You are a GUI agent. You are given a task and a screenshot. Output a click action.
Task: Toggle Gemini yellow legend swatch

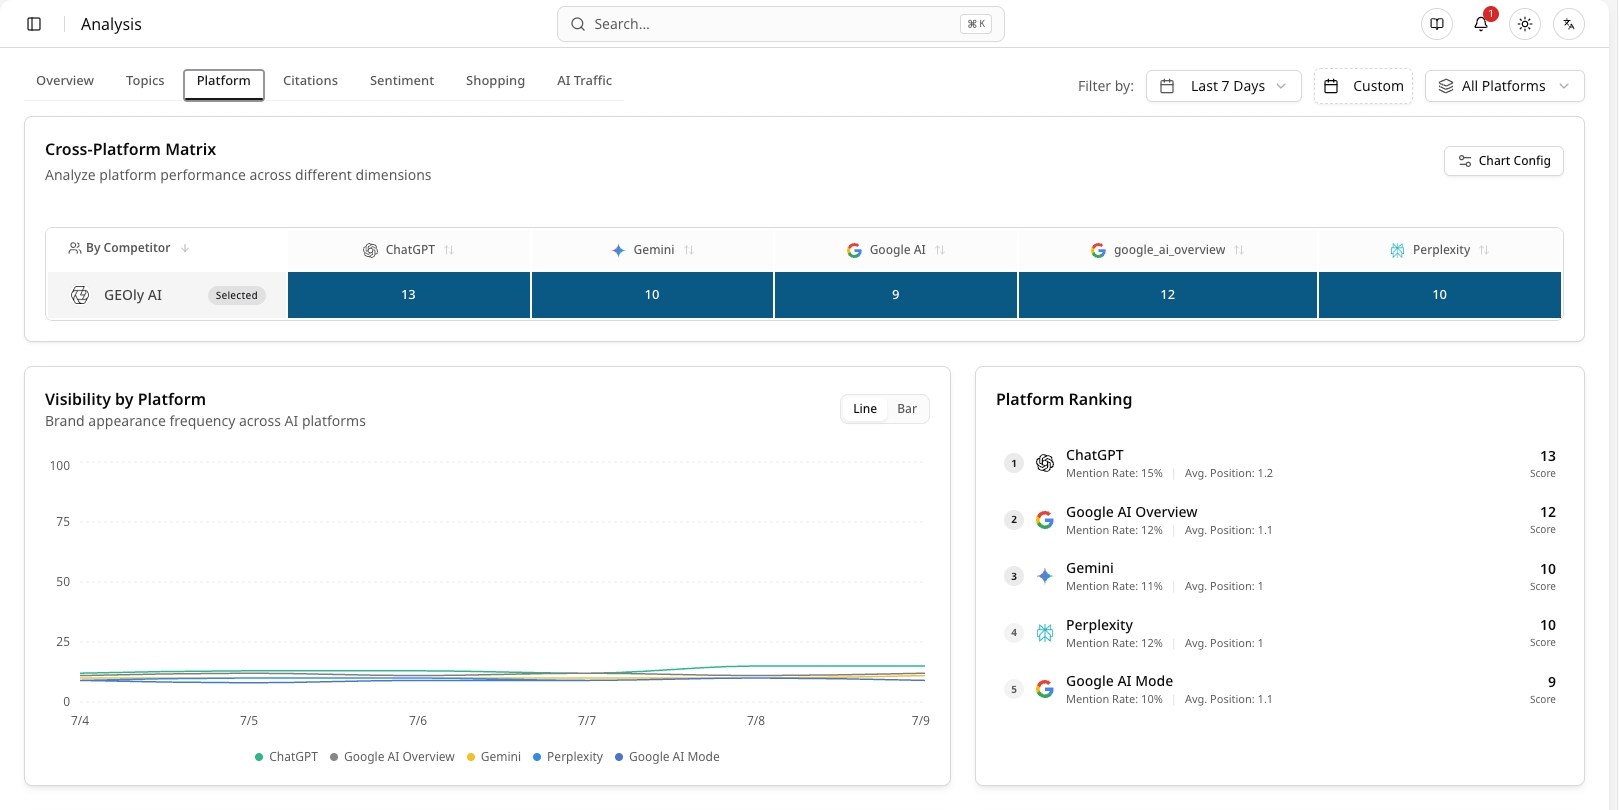coord(470,757)
